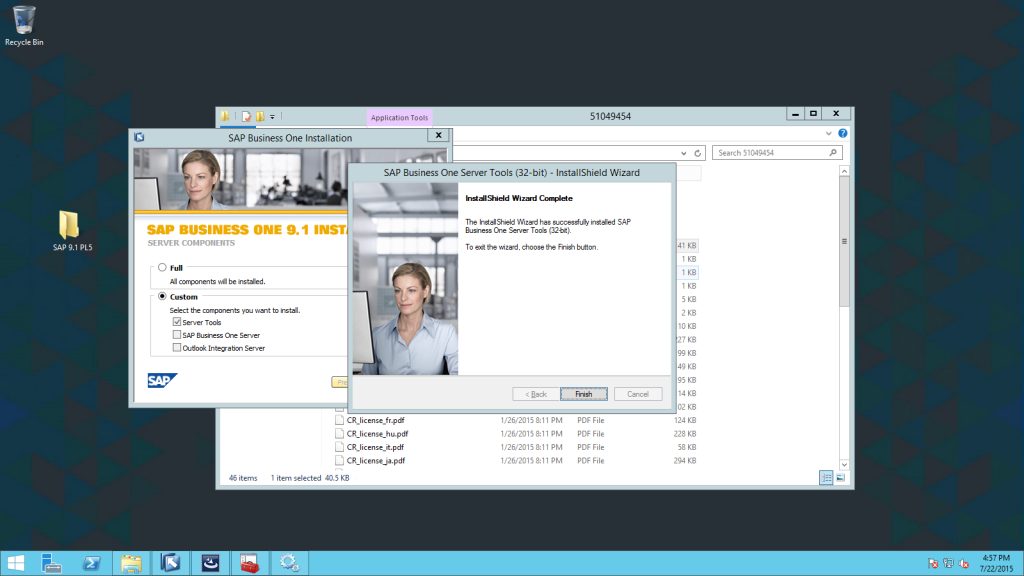The height and width of the screenshot is (576, 1024).
Task: Maximize the 51049454 Explorer window
Action: pyautogui.click(x=813, y=114)
